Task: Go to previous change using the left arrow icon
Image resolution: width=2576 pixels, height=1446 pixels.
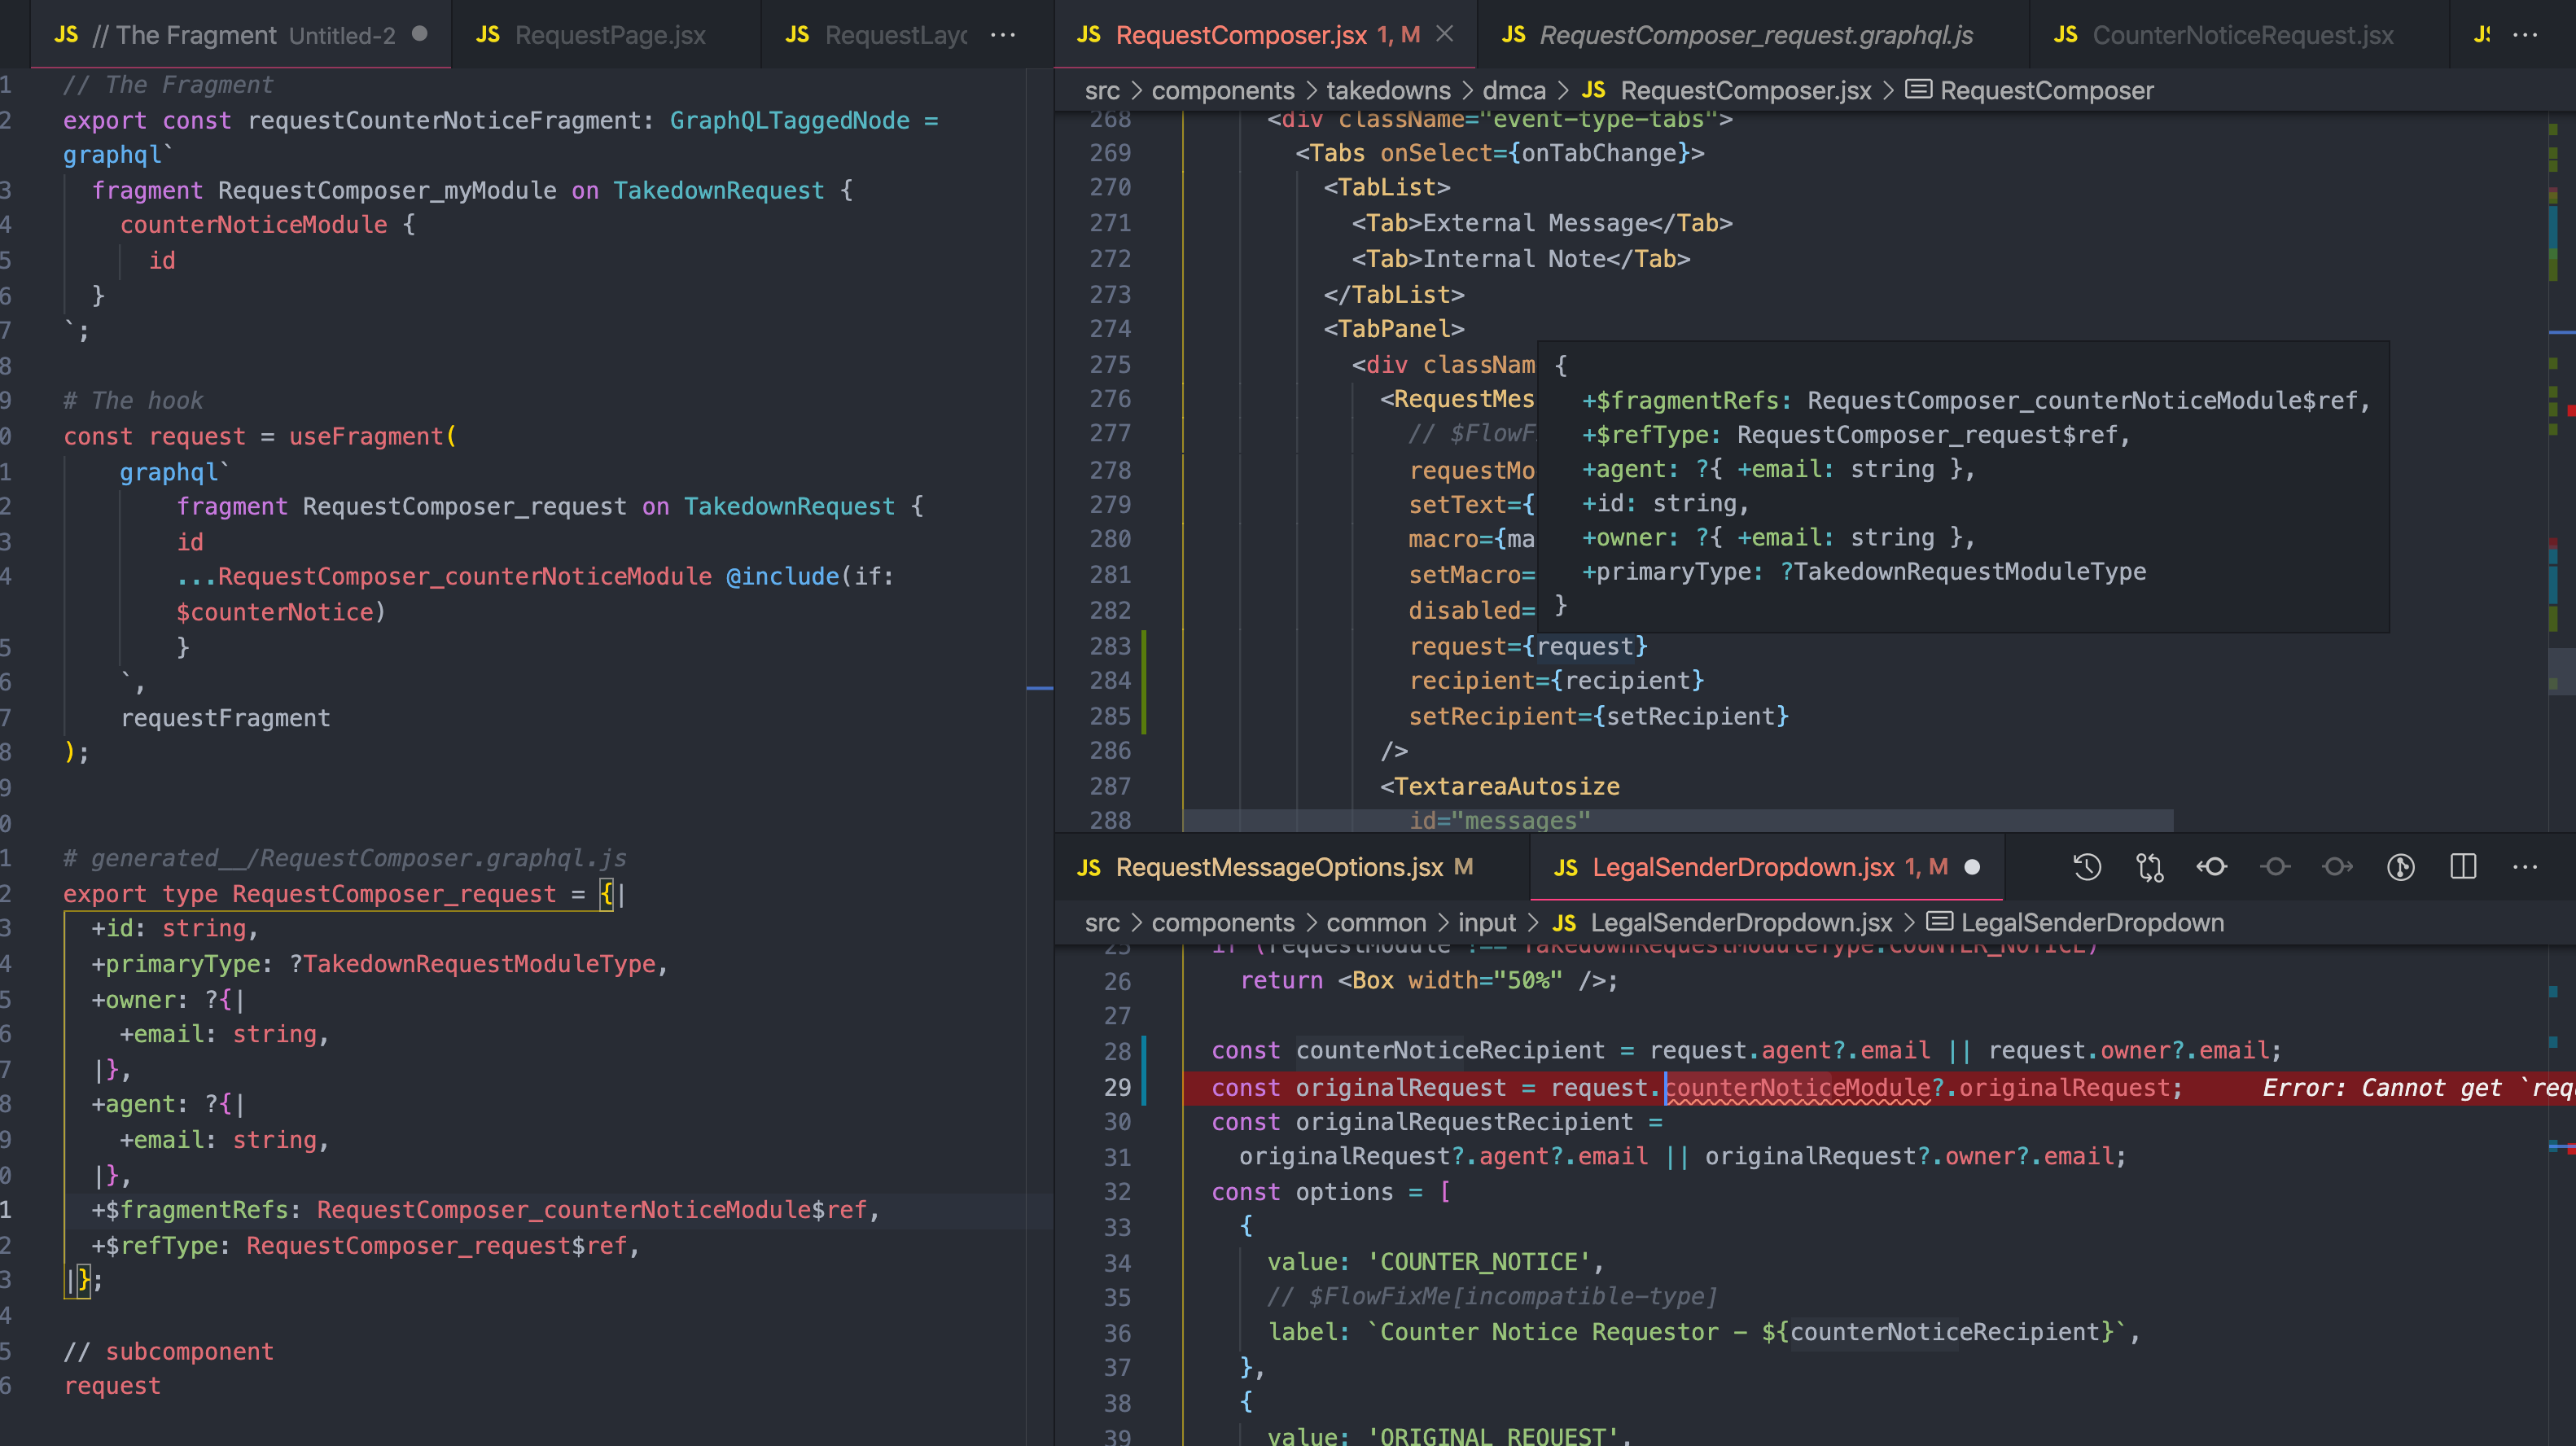Action: 2212,867
